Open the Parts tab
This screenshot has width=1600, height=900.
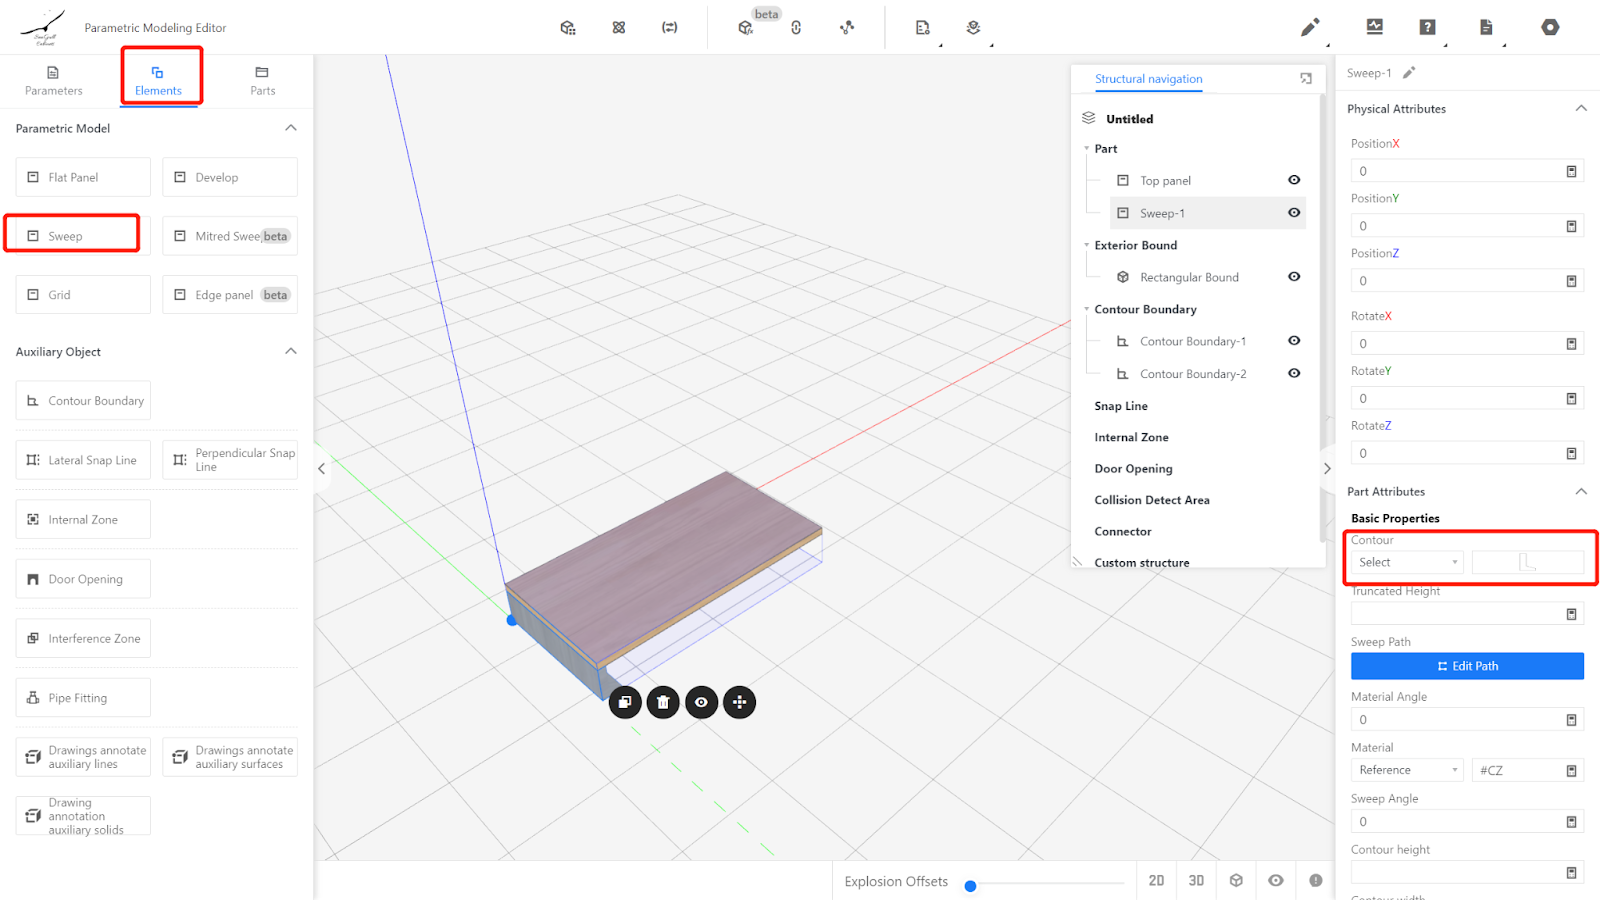pyautogui.click(x=262, y=80)
